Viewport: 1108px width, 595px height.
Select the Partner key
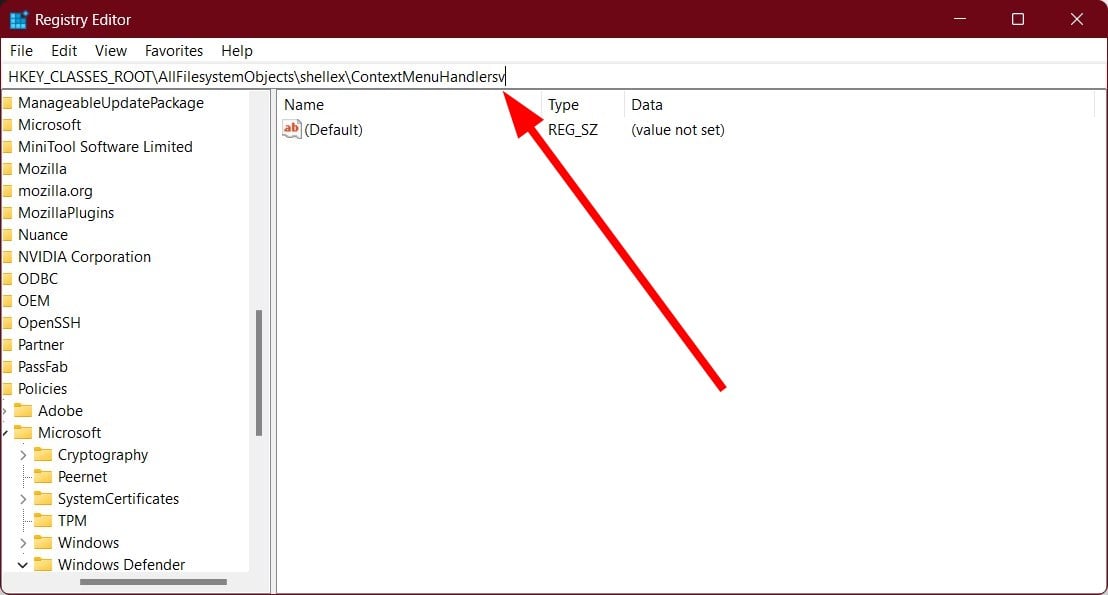pyautogui.click(x=41, y=345)
